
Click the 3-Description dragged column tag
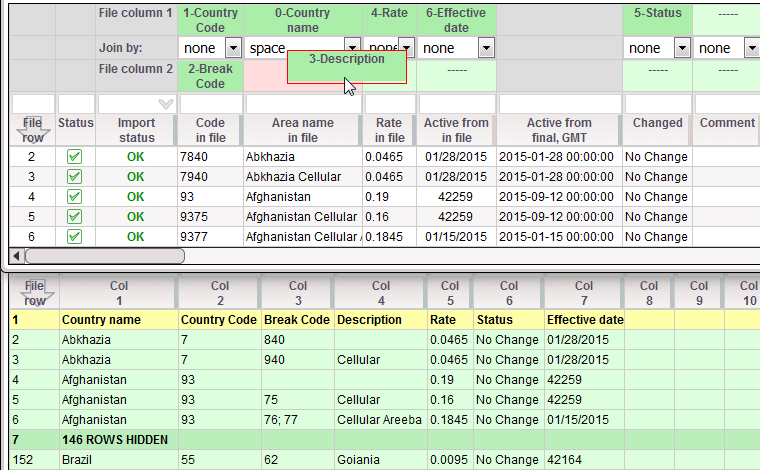tap(347, 66)
